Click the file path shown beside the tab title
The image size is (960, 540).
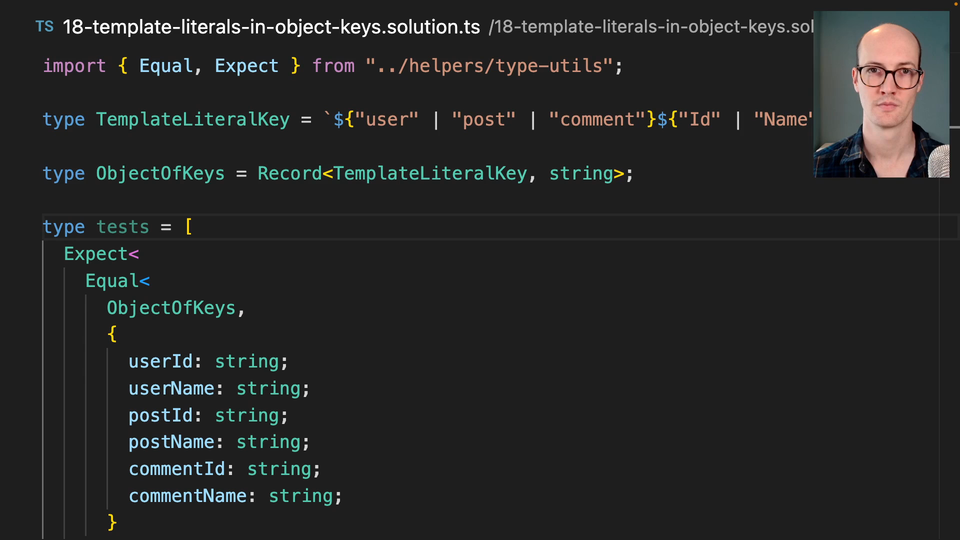[650, 27]
